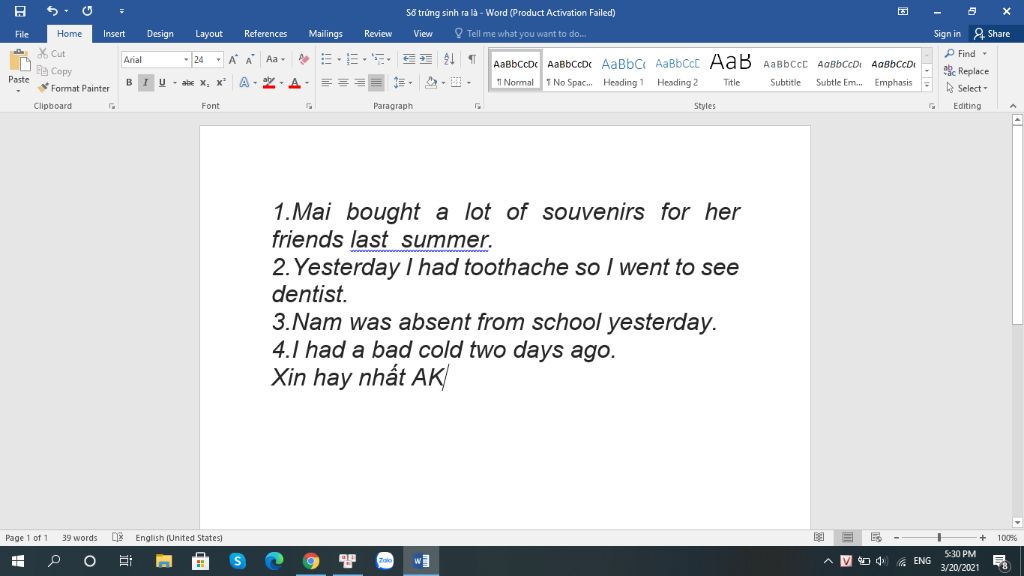Viewport: 1024px width, 576px height.
Task: Undo the last action
Action: point(52,11)
